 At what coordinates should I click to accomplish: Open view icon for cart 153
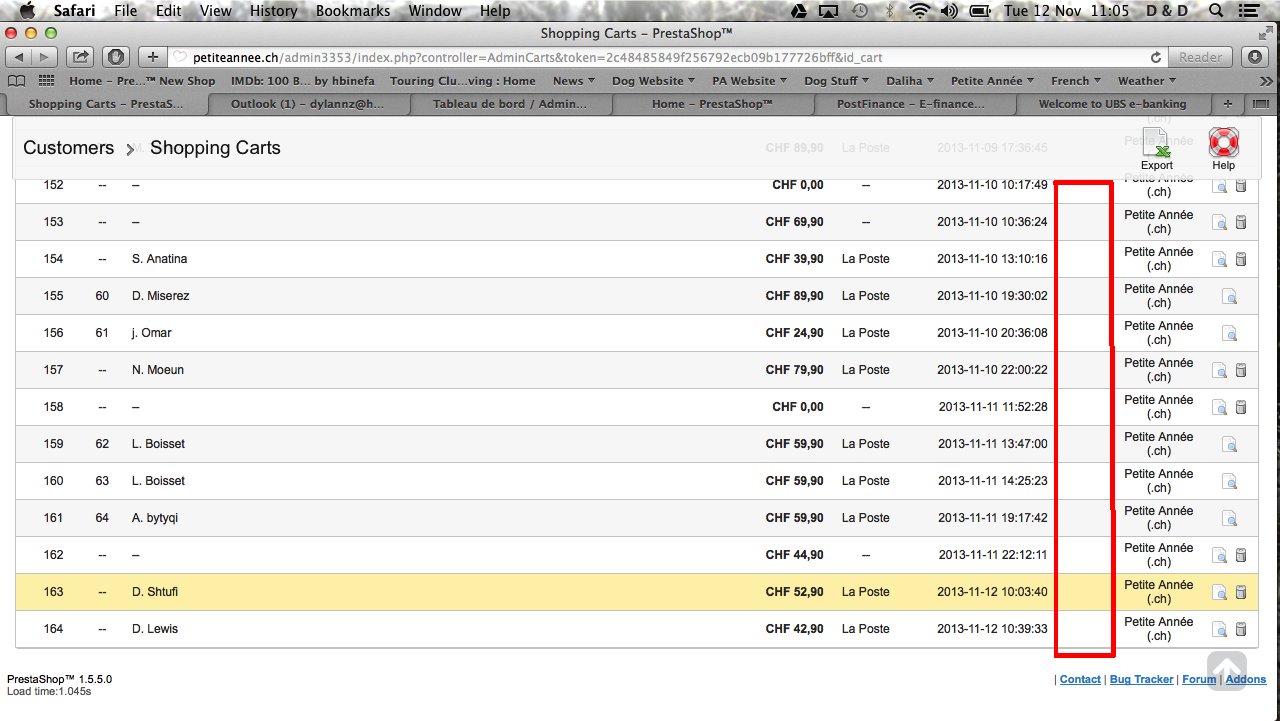coord(1220,222)
